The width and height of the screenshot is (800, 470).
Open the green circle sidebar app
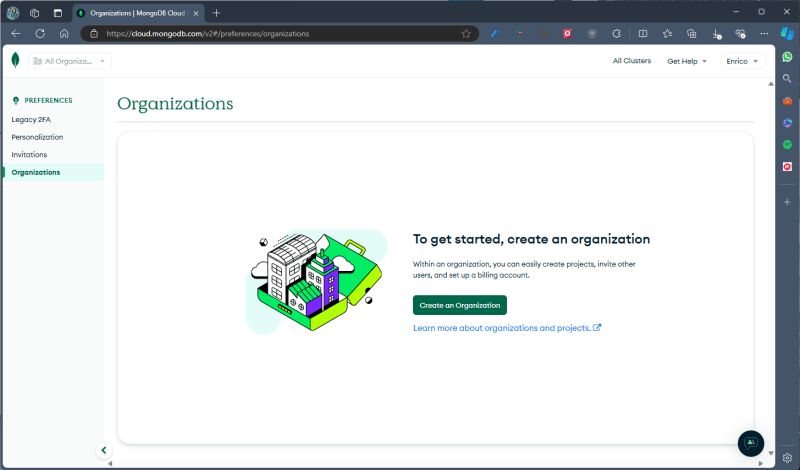787,145
